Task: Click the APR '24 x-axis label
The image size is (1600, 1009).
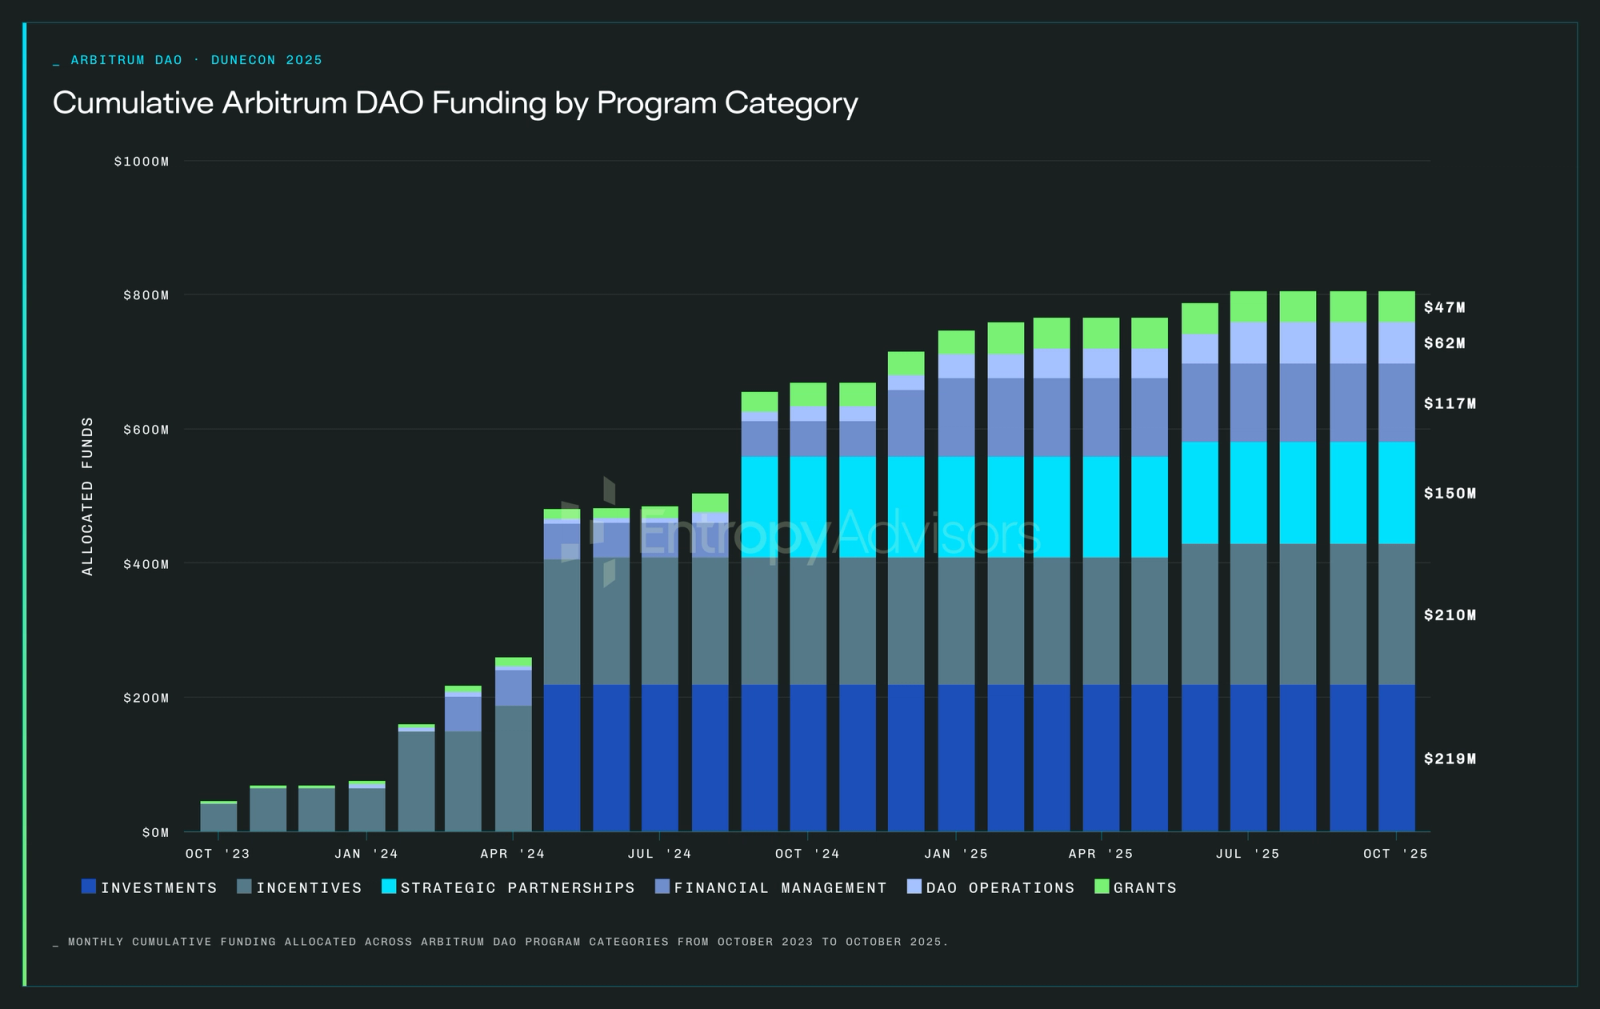Action: [x=512, y=854]
